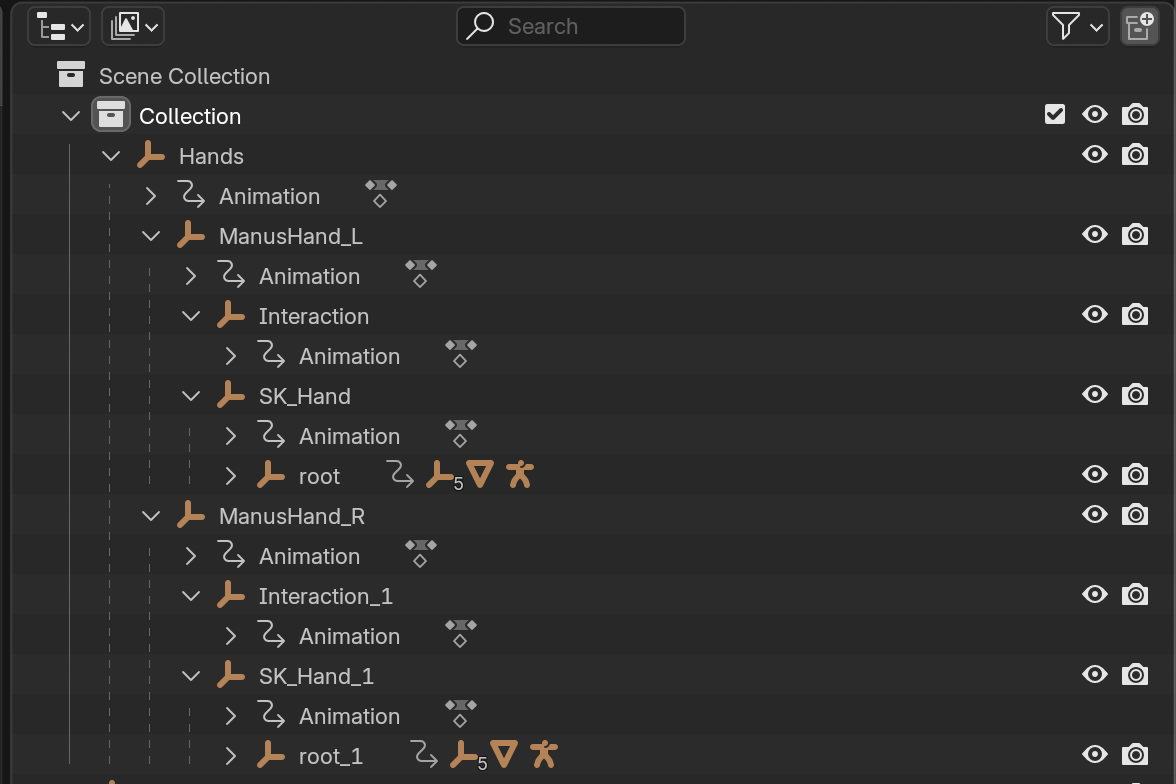This screenshot has height=784, width=1176.
Task: Disable Collection render camera icon
Action: [x=1135, y=115]
